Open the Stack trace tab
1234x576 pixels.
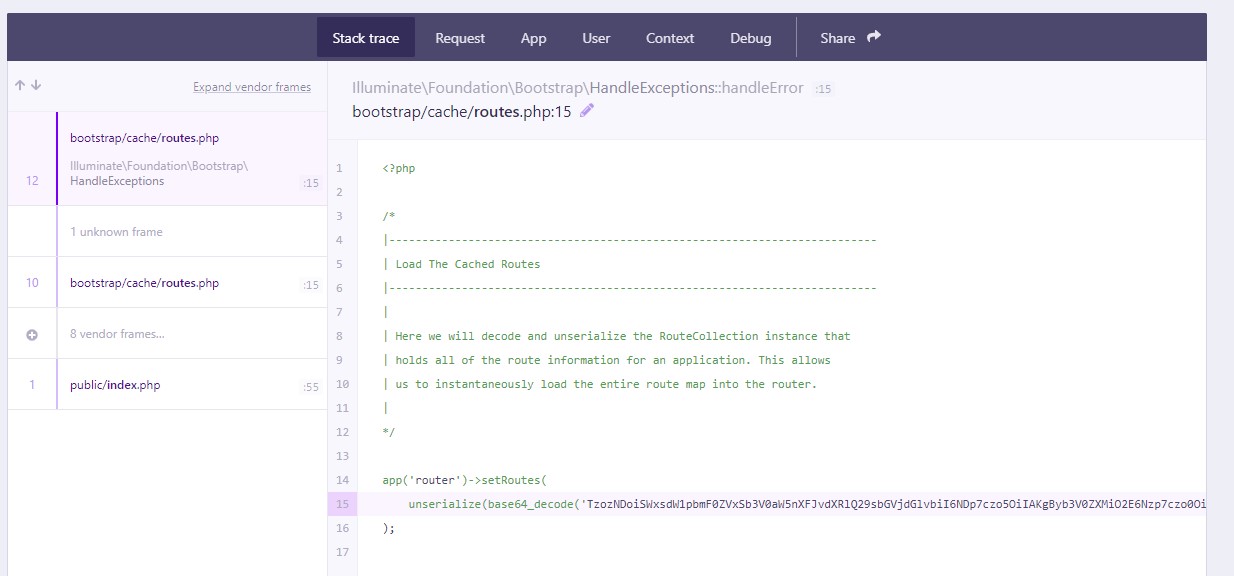365,38
